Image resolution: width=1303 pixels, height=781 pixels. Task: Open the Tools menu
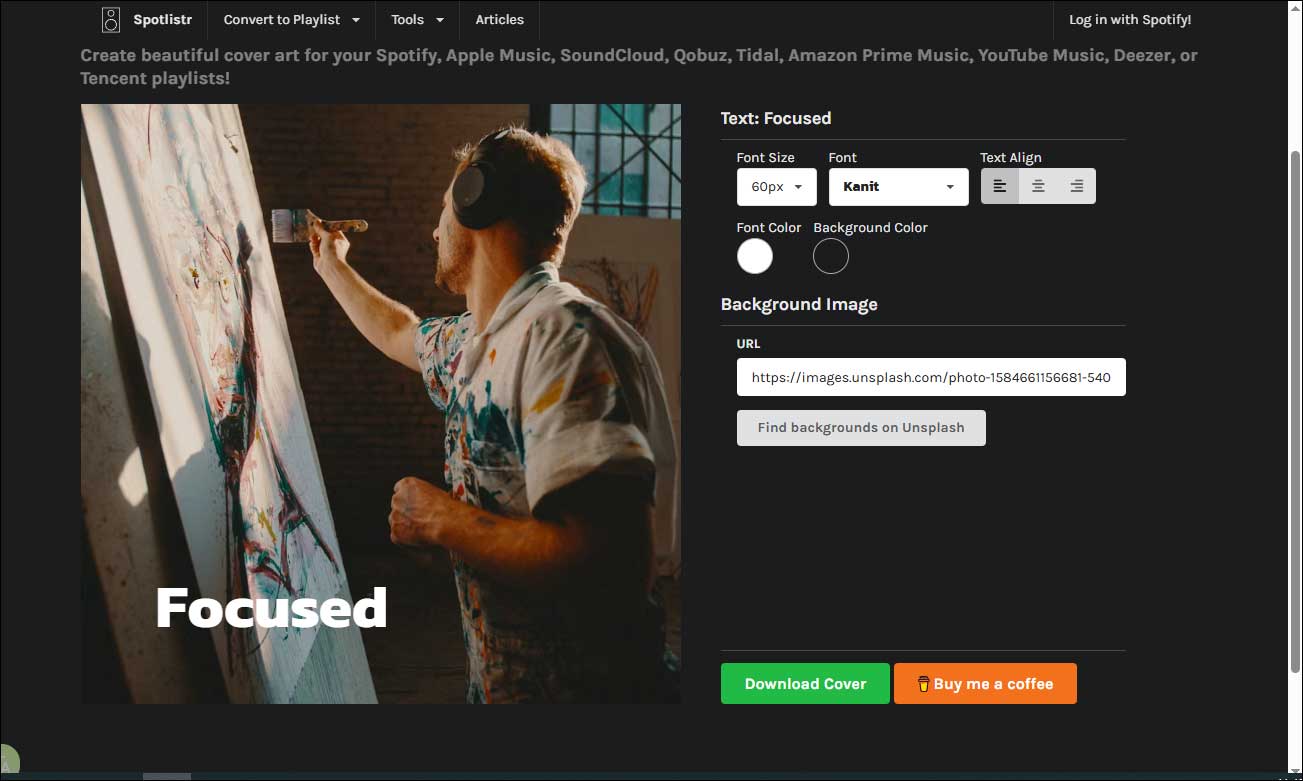click(x=417, y=20)
